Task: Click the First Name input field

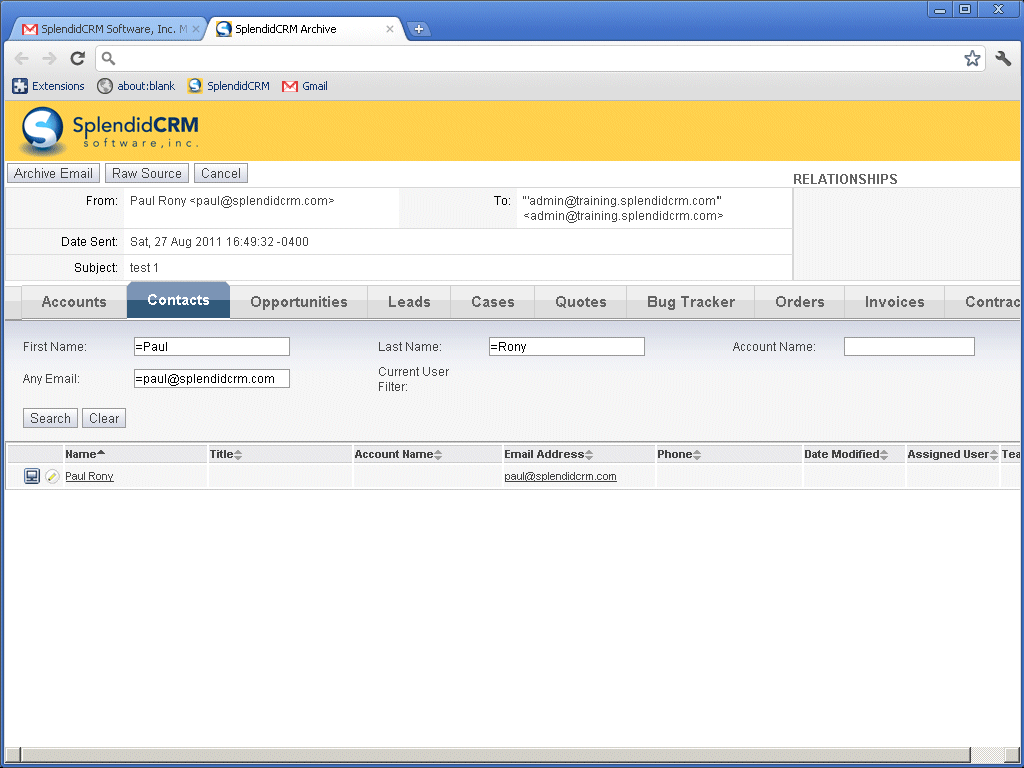Action: pos(212,346)
